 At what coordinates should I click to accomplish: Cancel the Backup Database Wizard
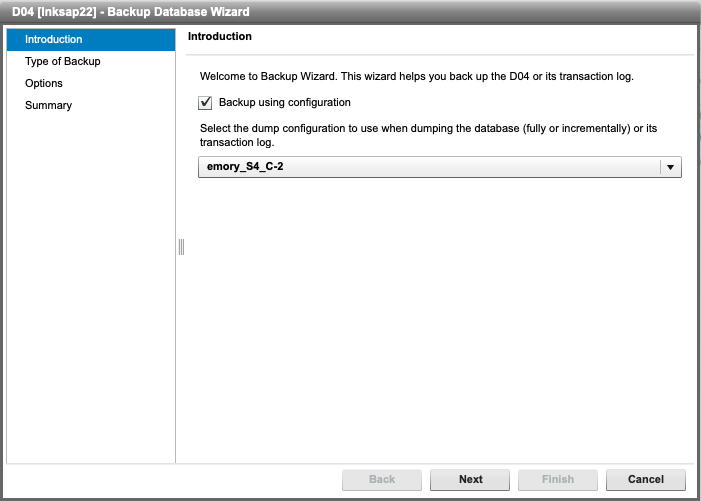[646, 479]
